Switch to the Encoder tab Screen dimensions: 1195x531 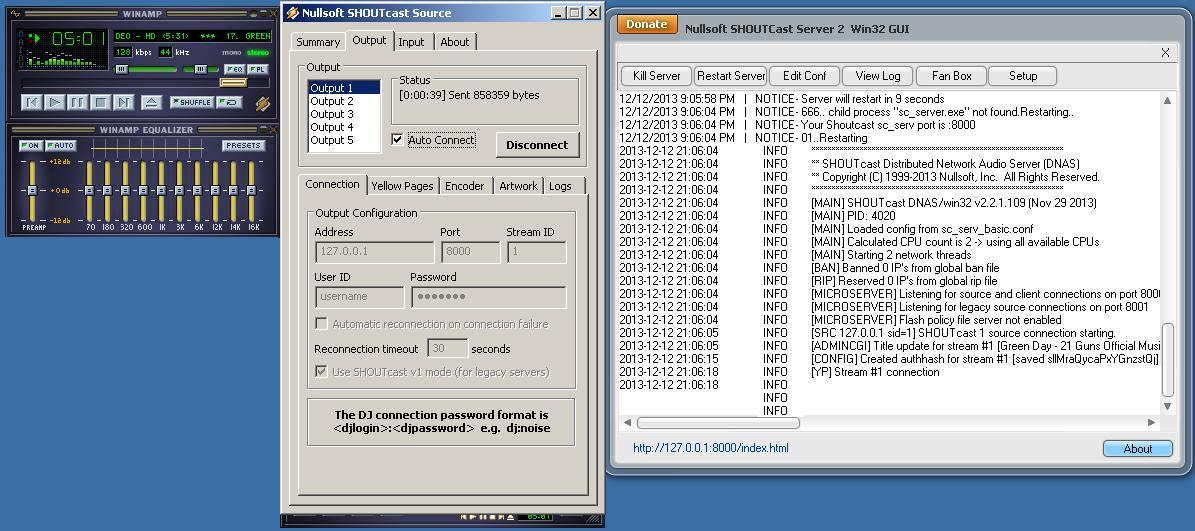pos(464,186)
